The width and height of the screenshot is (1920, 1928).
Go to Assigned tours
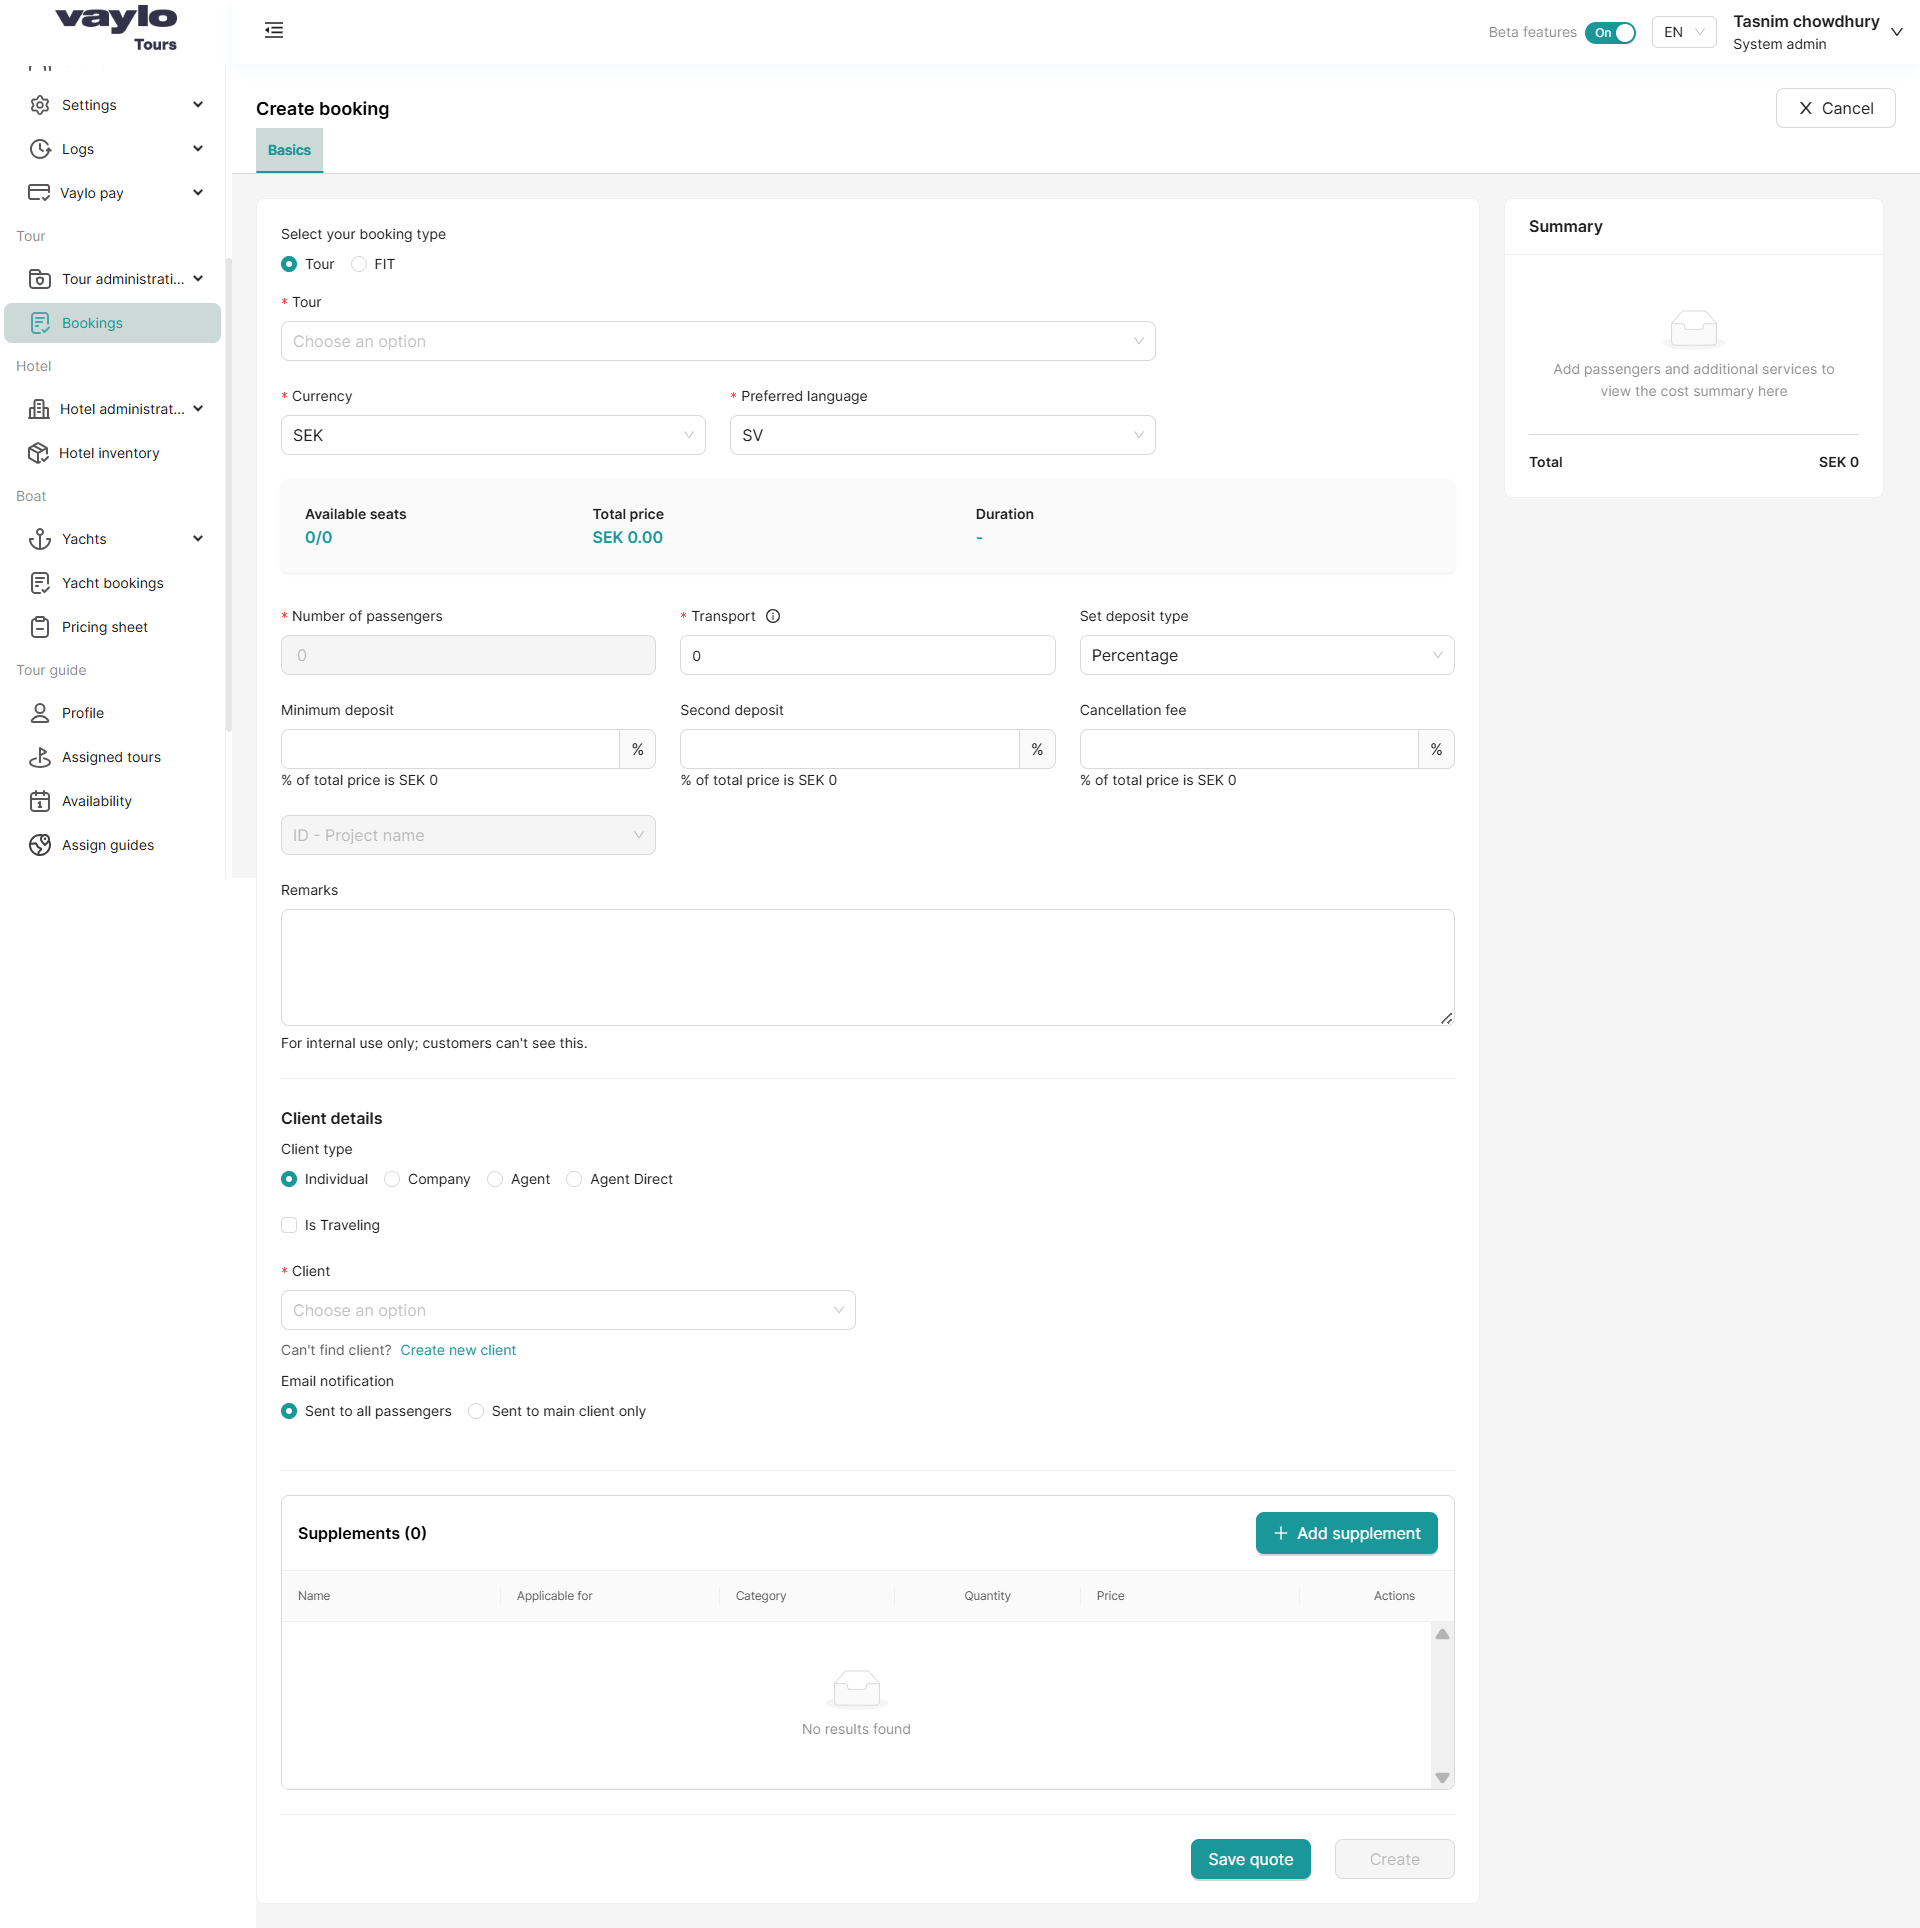tap(111, 757)
